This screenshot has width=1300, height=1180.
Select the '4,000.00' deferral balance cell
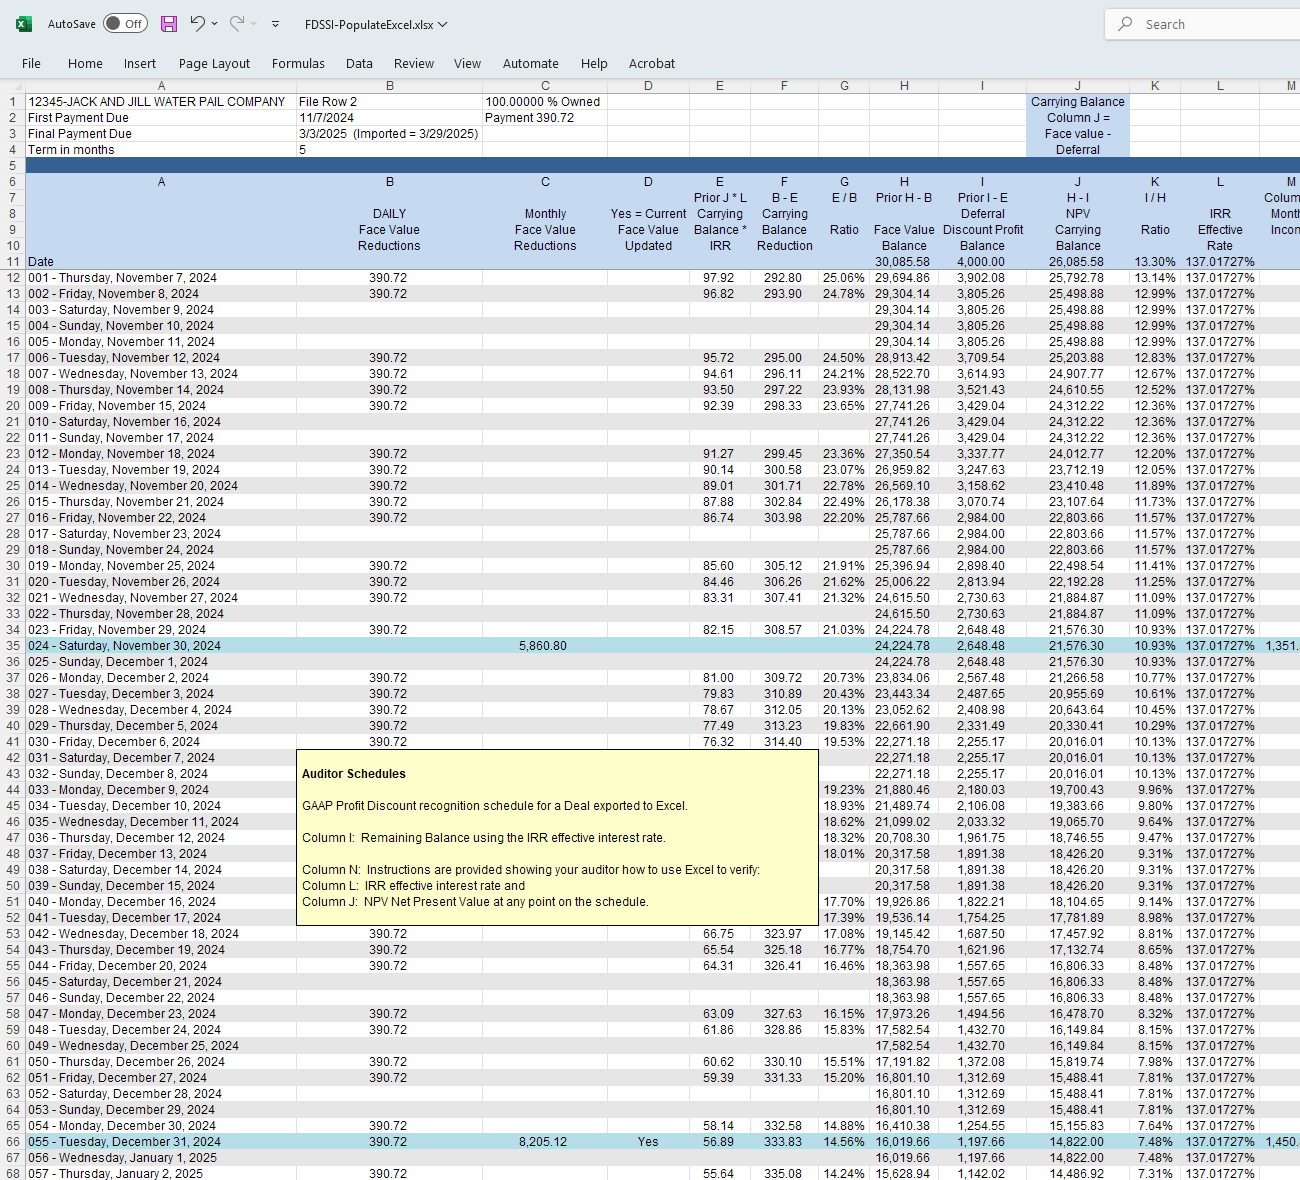(982, 262)
